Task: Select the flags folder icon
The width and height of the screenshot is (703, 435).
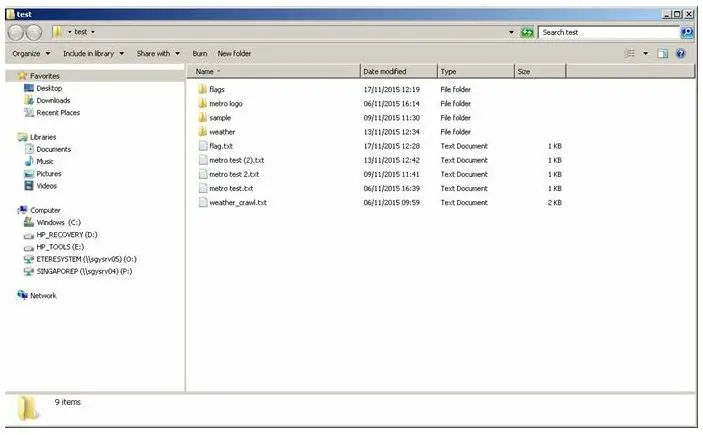Action: tap(201, 89)
